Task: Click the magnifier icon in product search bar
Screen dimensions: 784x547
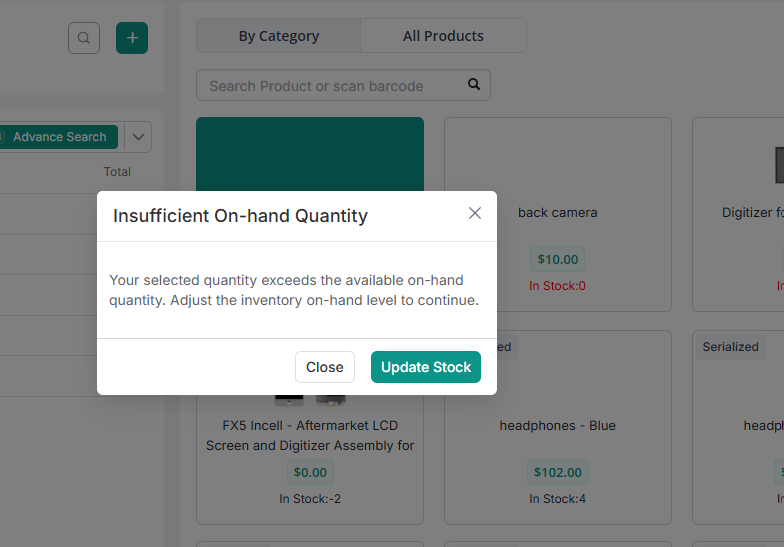Action: (x=474, y=84)
